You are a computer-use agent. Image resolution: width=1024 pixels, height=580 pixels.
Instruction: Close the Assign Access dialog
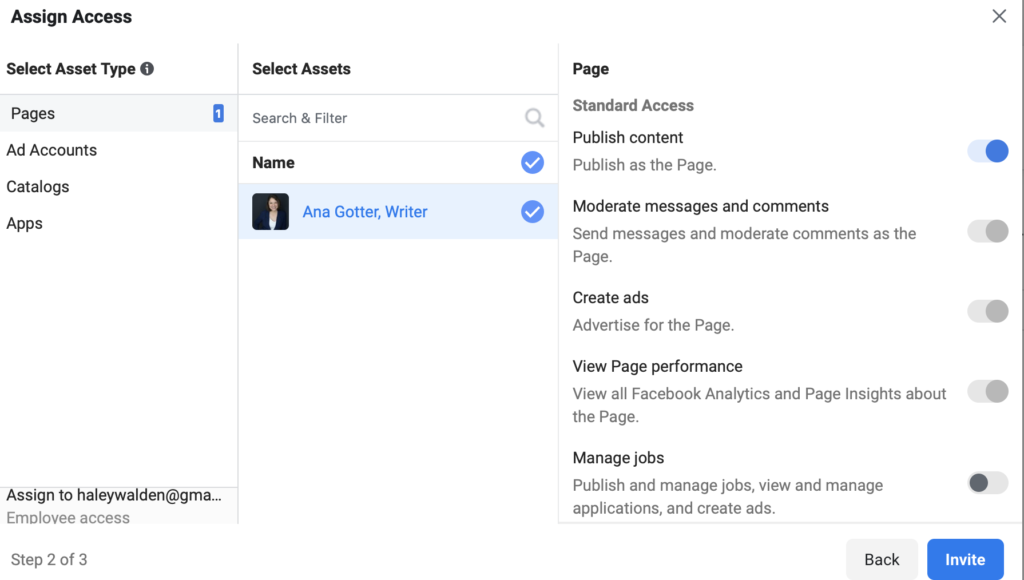click(x=999, y=17)
